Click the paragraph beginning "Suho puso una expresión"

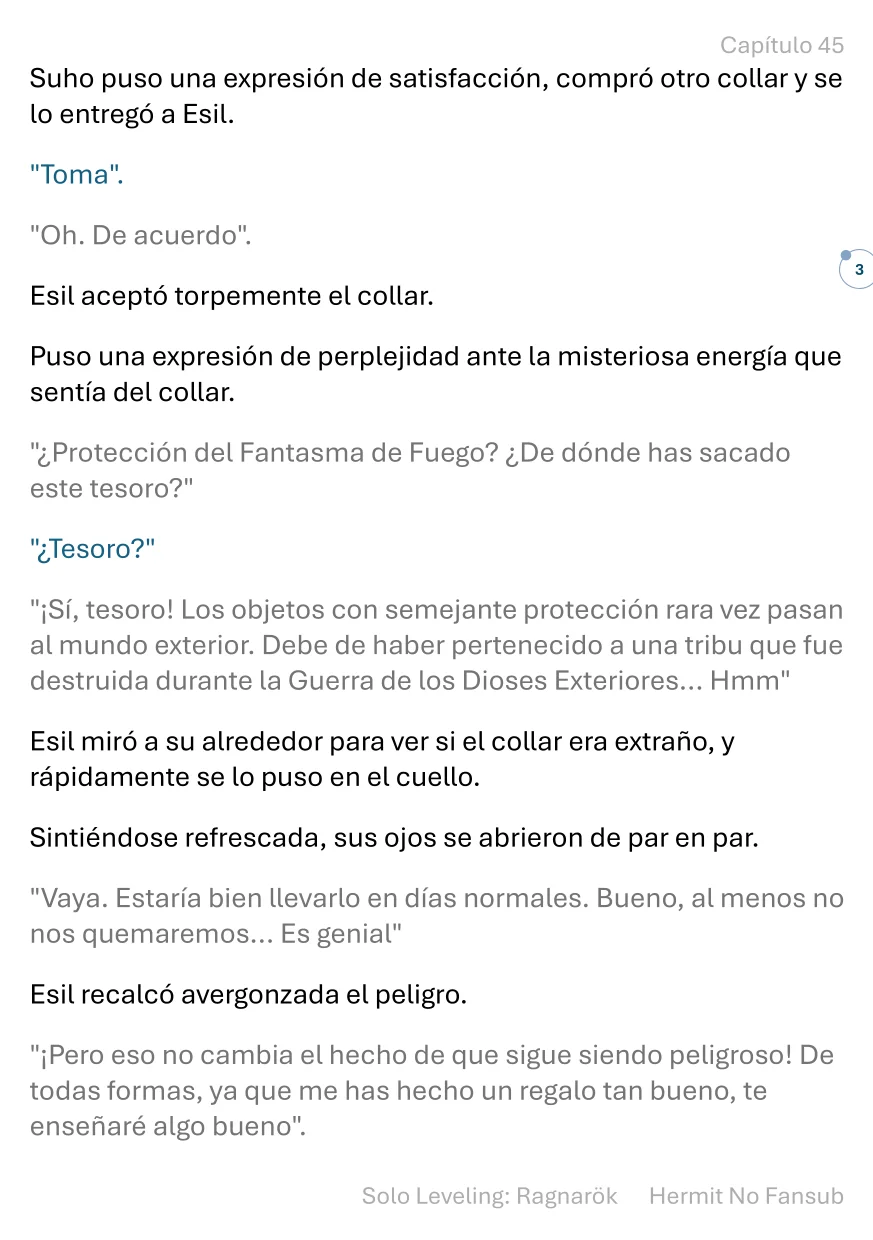[436, 96]
